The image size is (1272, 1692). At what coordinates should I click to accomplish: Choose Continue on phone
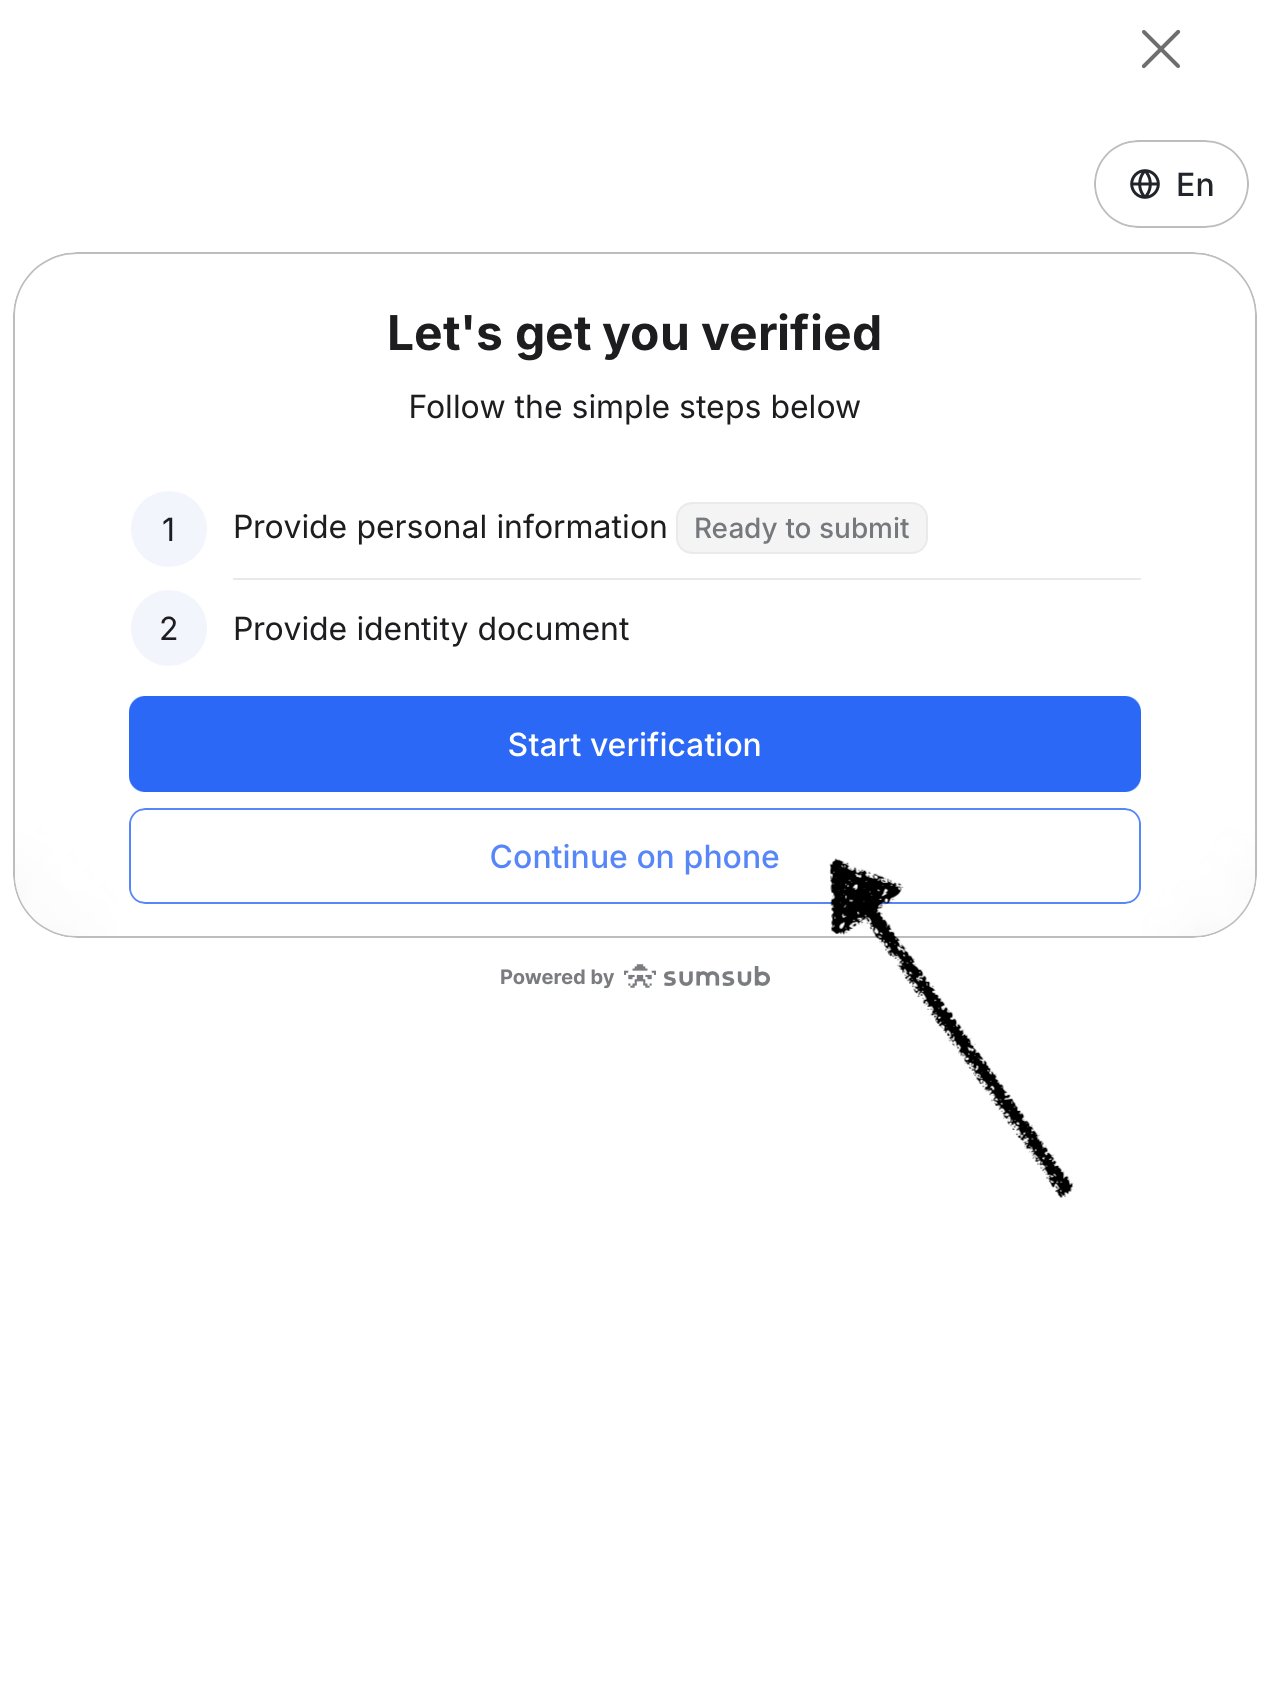635,856
